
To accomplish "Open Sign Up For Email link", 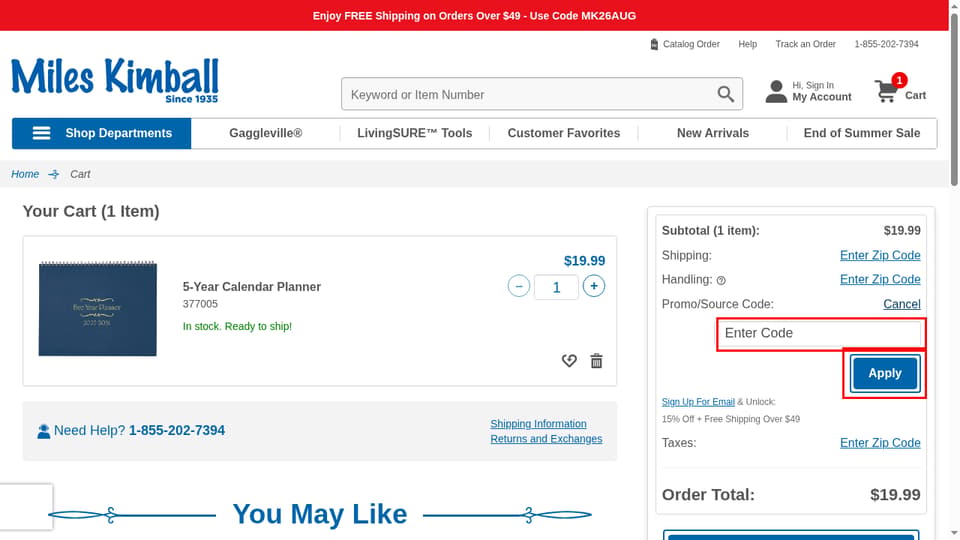I will click(x=698, y=402).
